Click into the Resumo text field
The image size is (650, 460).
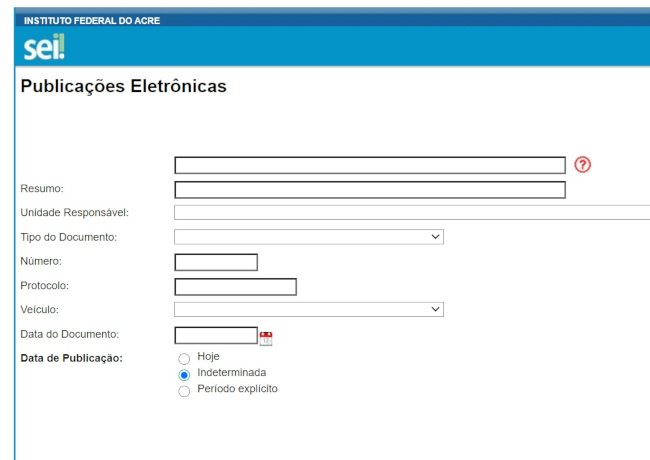click(369, 190)
